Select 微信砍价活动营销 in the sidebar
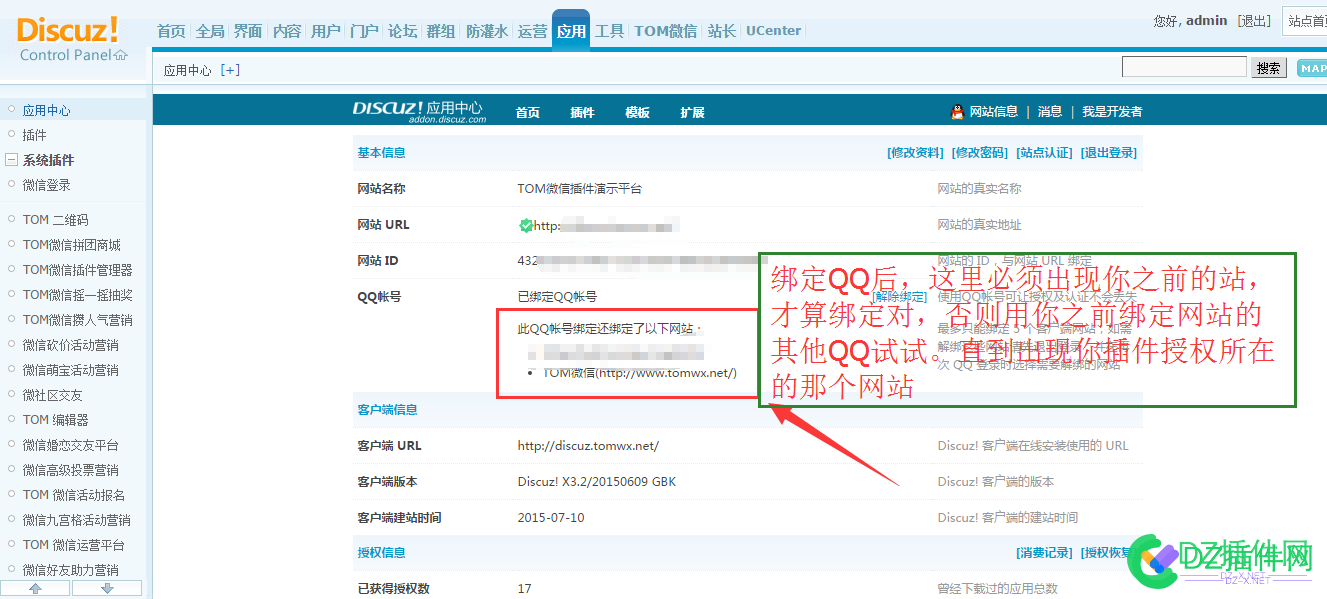The image size is (1327, 599). tap(71, 345)
